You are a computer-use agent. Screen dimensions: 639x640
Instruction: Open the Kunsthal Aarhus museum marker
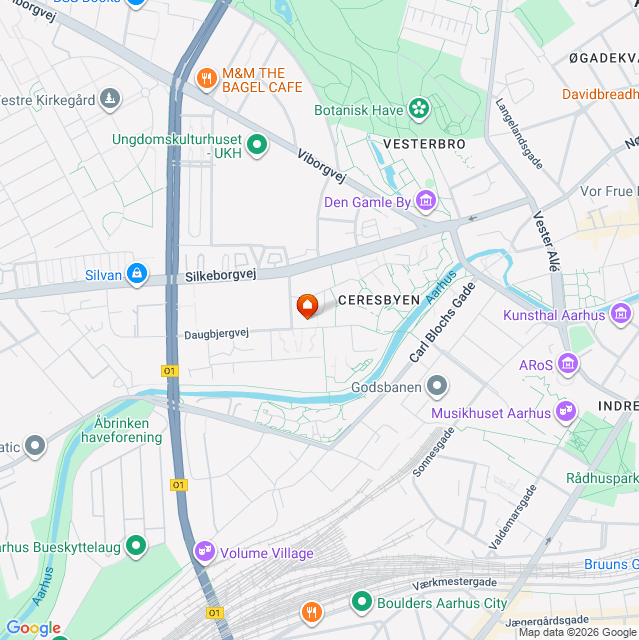[x=621, y=314]
